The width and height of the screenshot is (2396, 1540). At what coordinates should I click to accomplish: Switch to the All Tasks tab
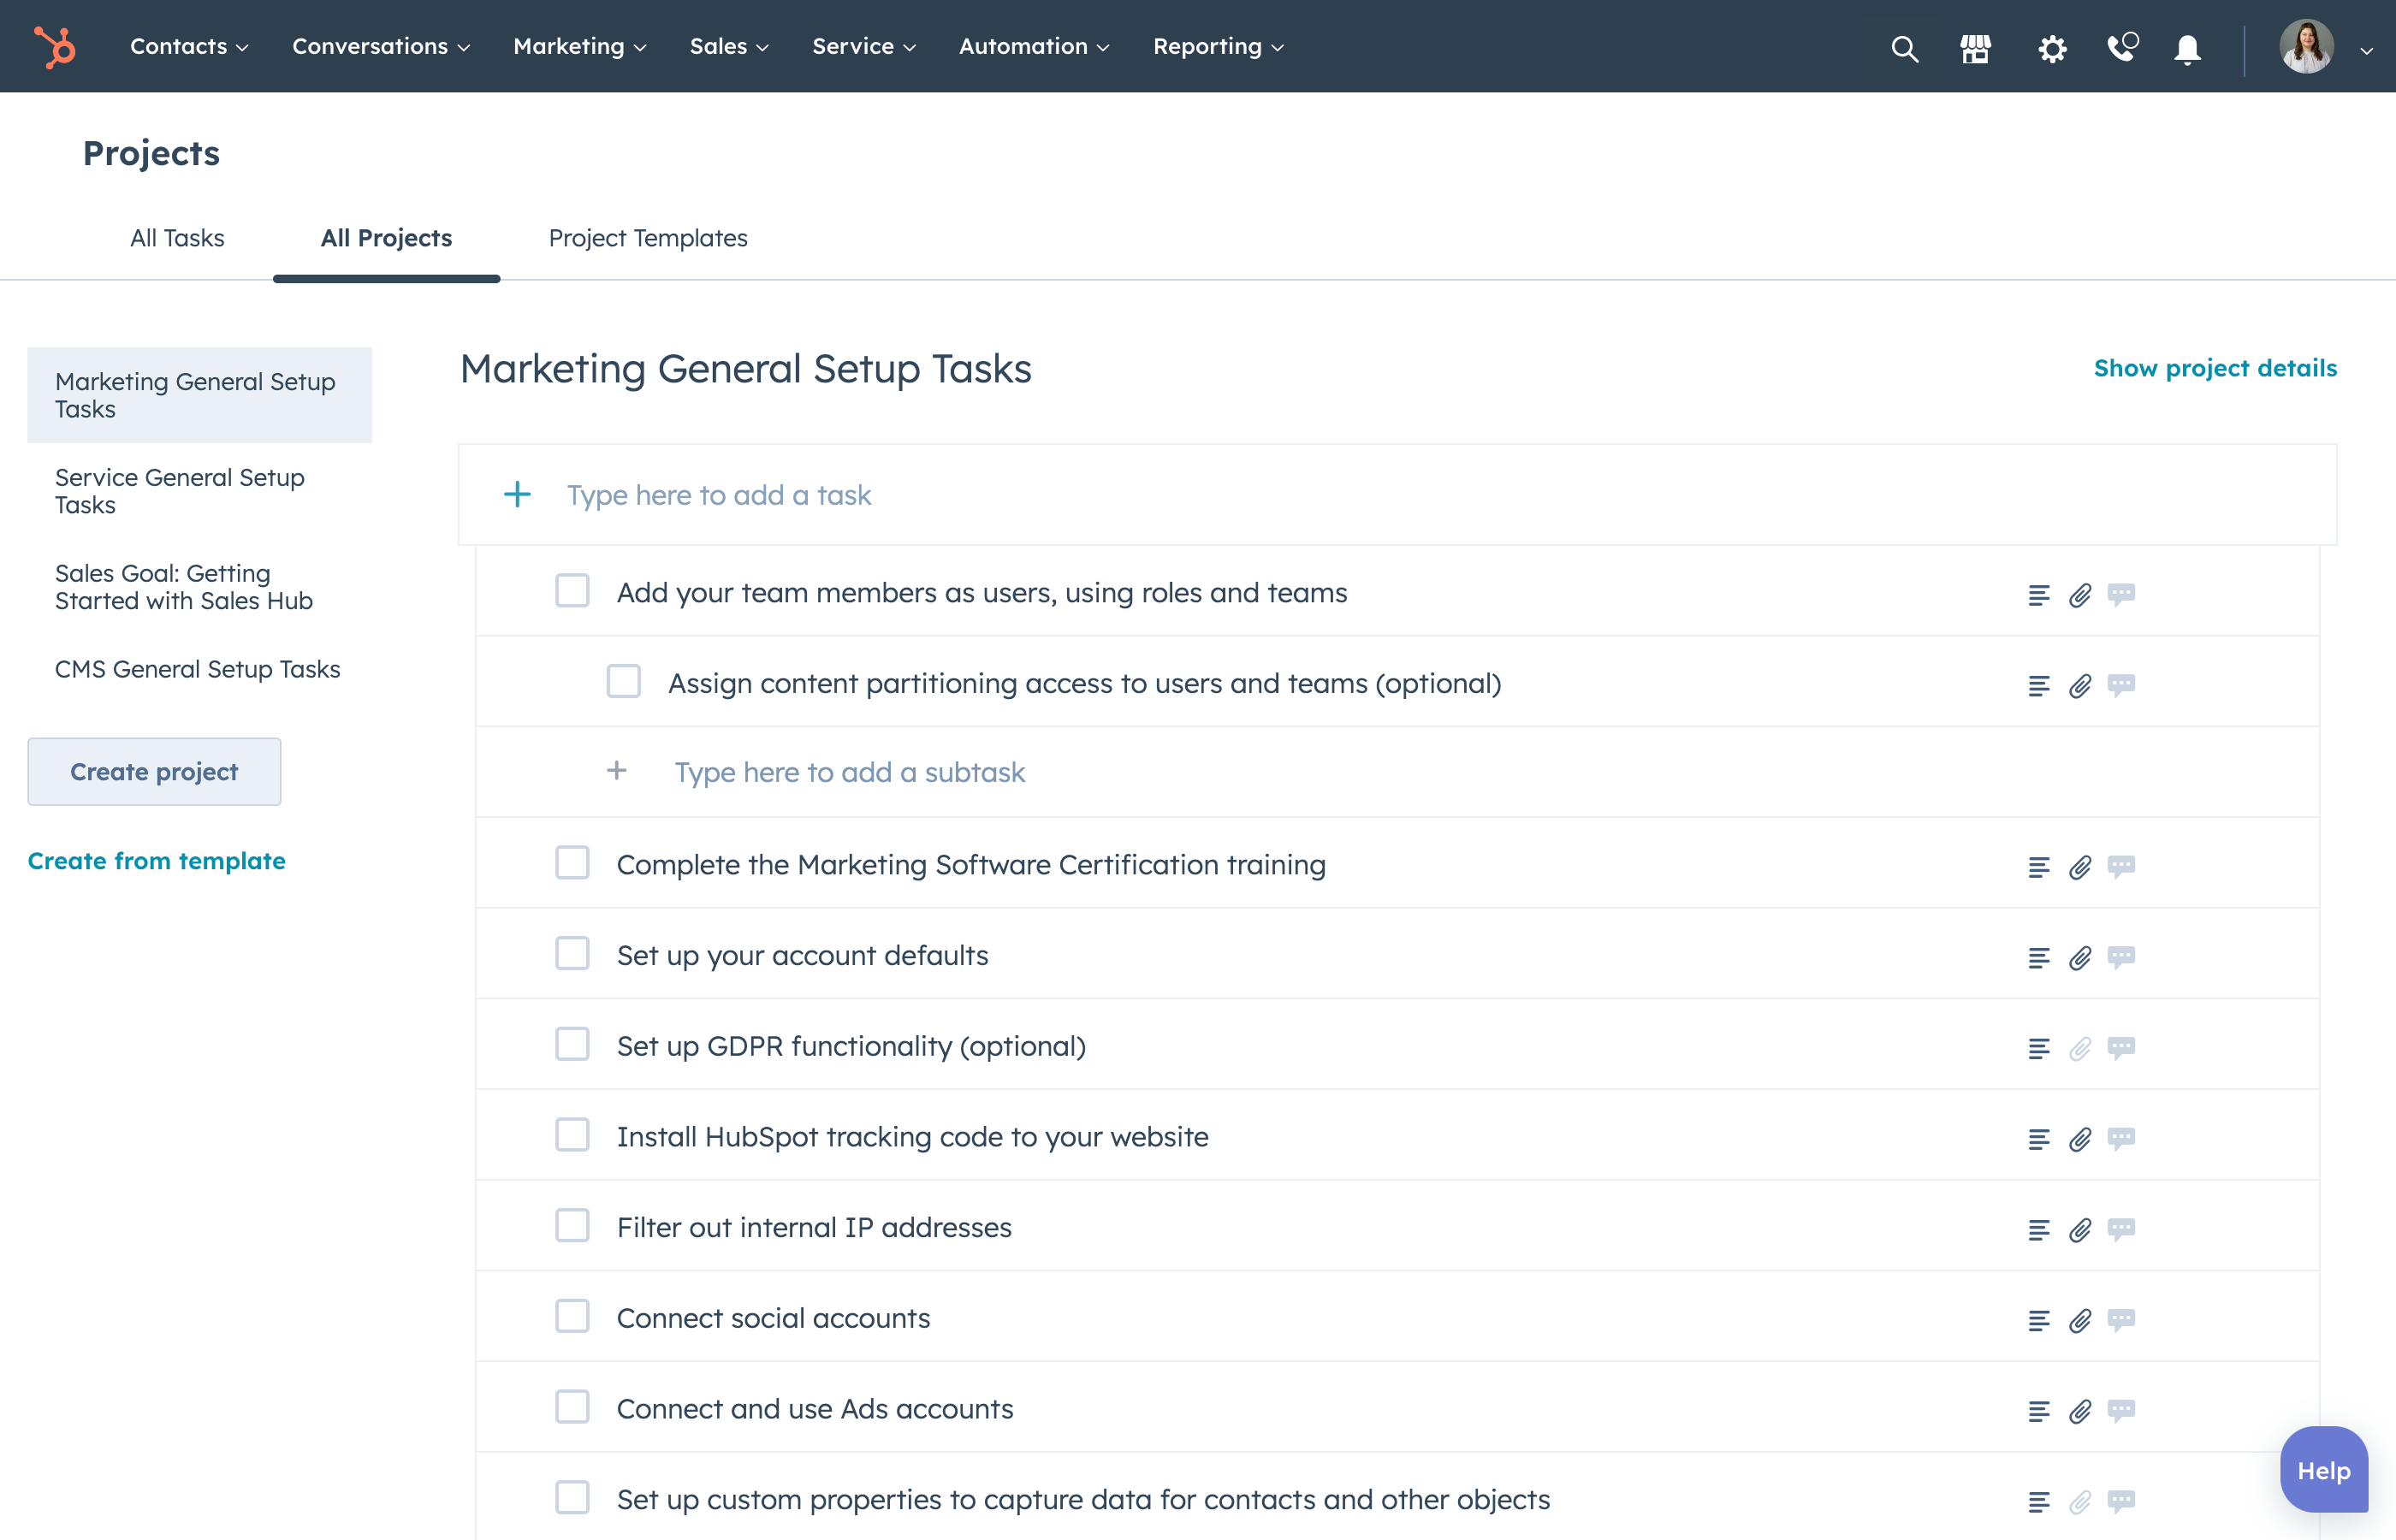point(177,238)
